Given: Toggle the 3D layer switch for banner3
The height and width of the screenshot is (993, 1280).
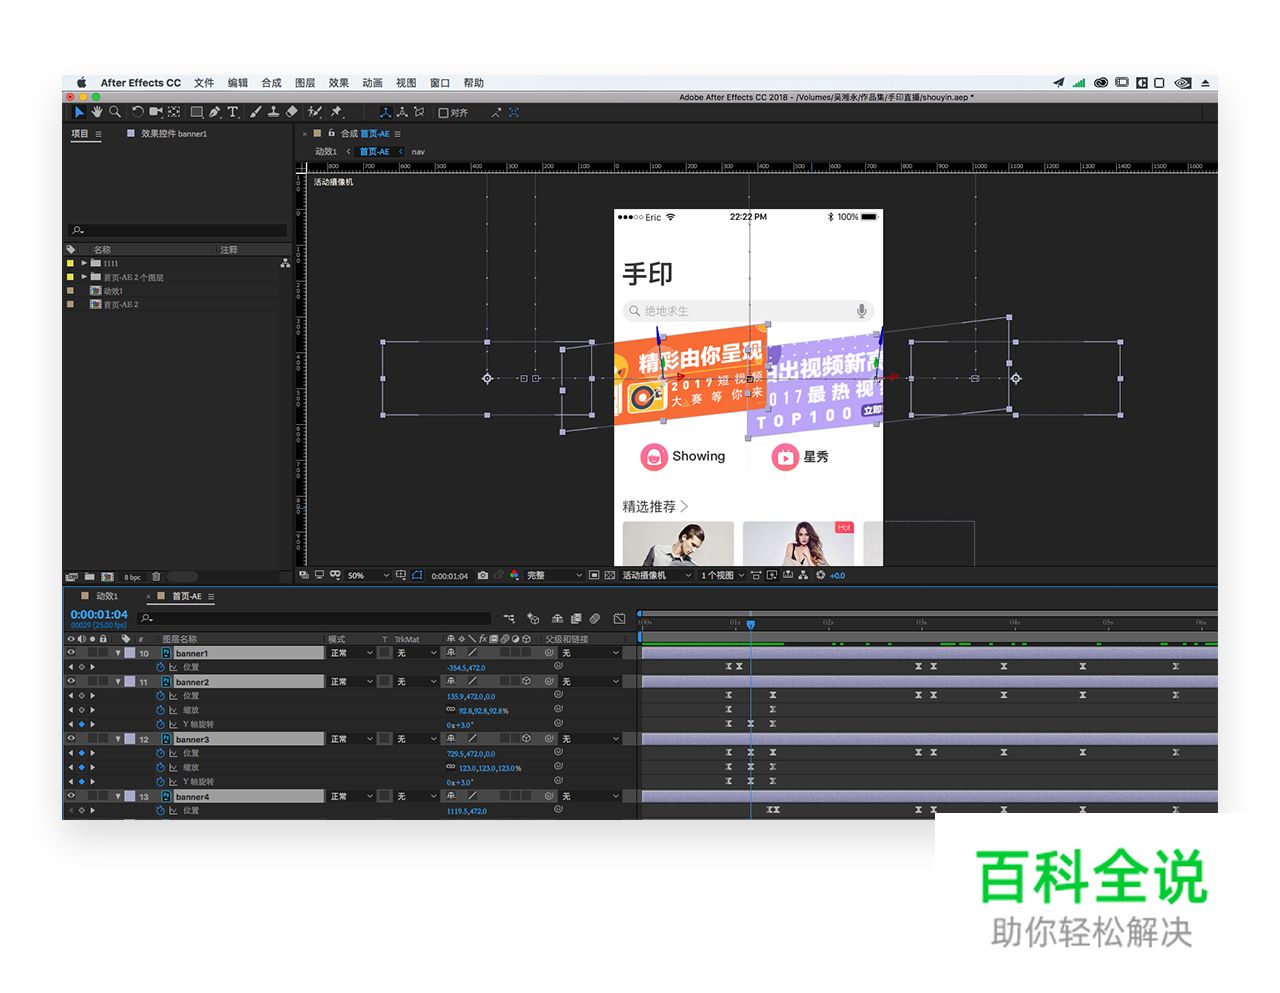Looking at the screenshot, I should (526, 739).
